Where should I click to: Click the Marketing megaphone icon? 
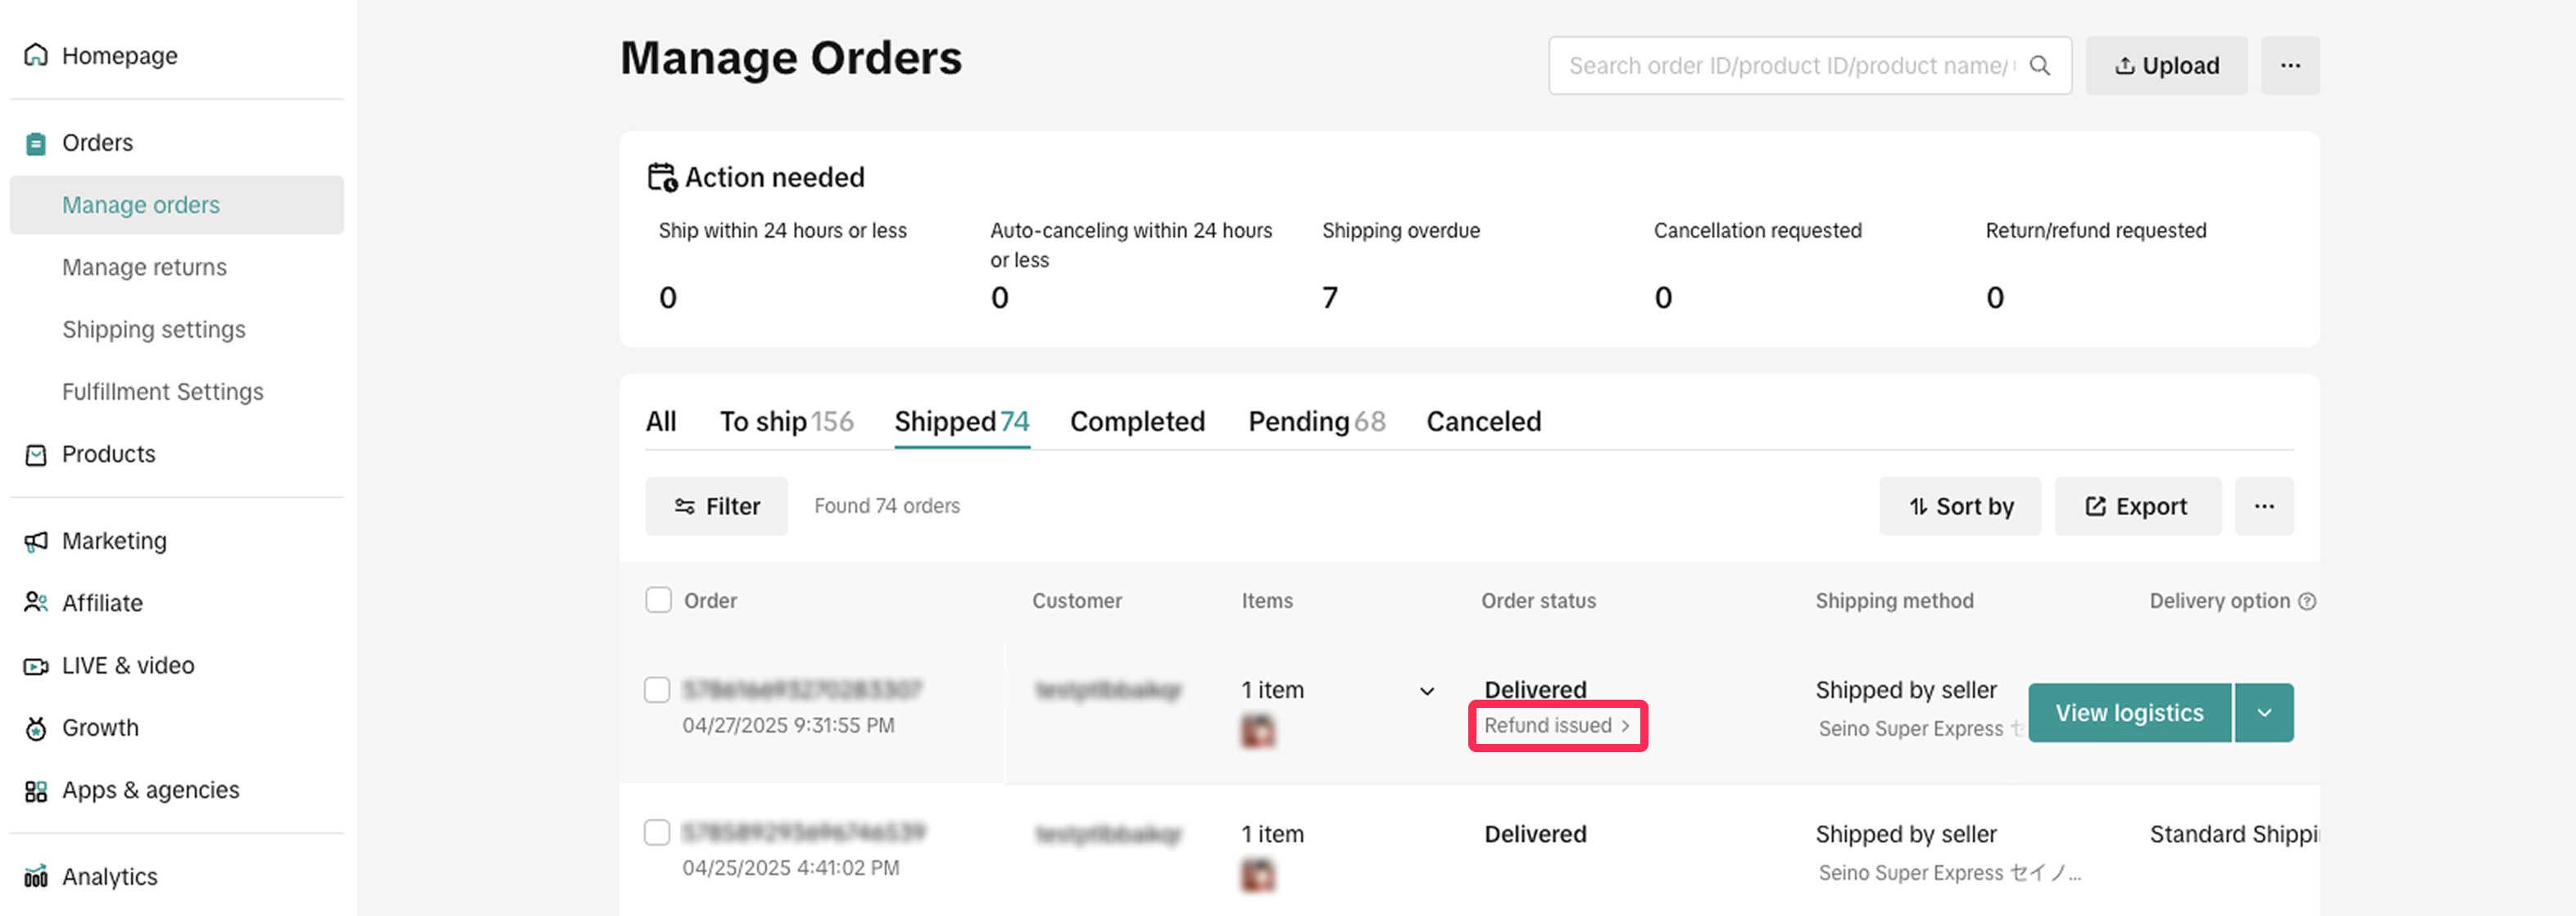point(36,541)
